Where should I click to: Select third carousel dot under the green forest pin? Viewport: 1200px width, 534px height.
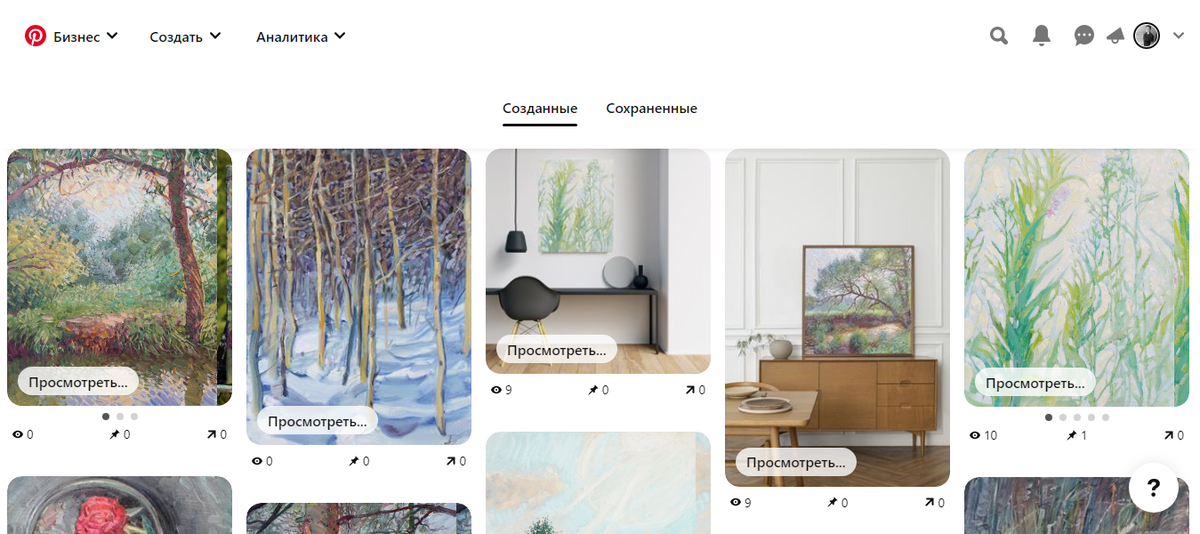point(134,416)
